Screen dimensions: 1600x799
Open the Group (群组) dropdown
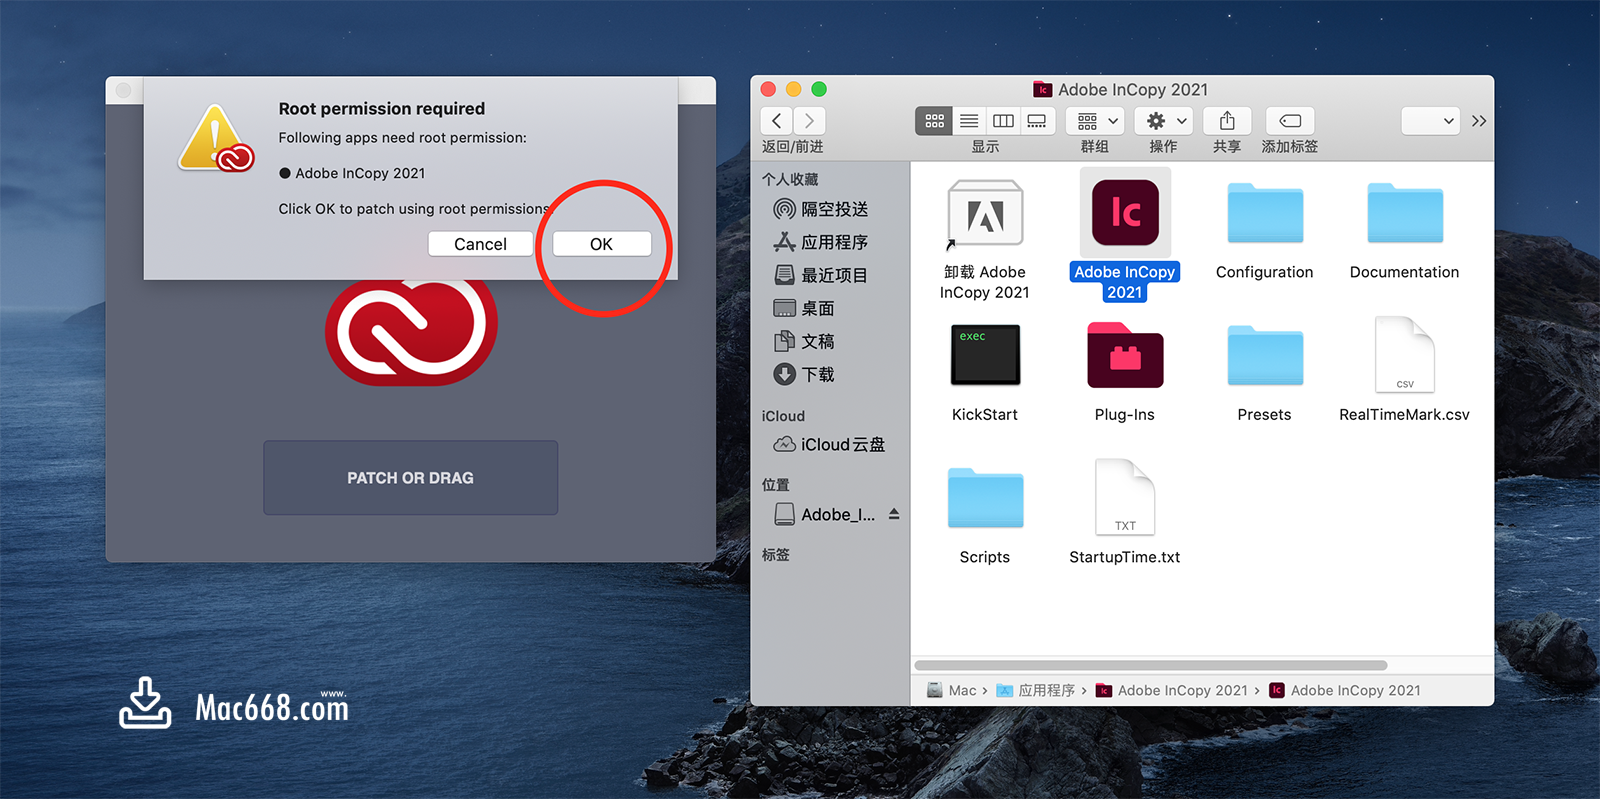(x=1096, y=121)
